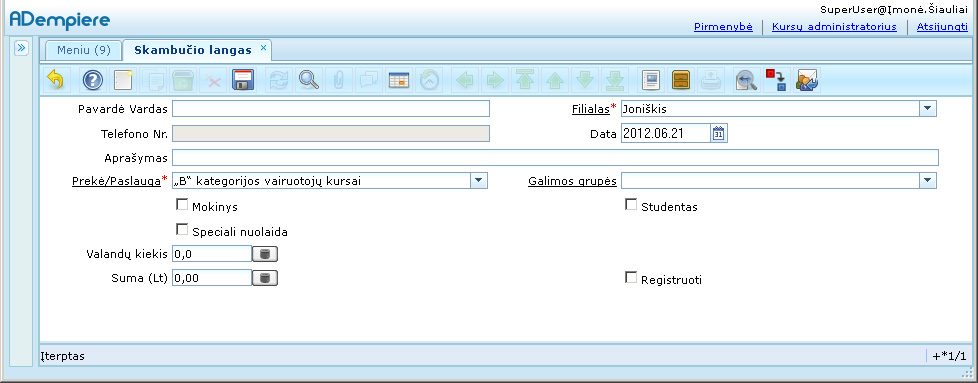The width and height of the screenshot is (978, 383).
Task: Click the Įterptas status bar text
Action: pyautogui.click(x=63, y=356)
